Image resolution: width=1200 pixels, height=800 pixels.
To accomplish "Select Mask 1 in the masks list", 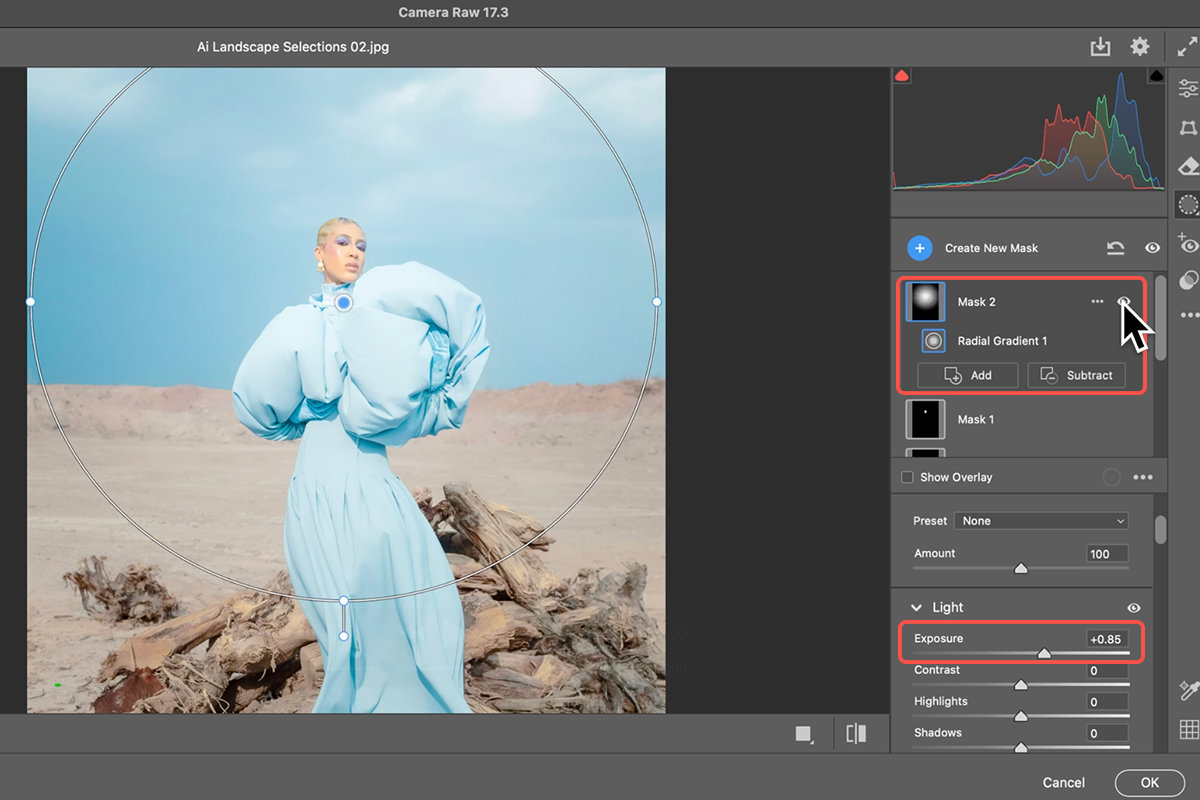I will [x=975, y=419].
